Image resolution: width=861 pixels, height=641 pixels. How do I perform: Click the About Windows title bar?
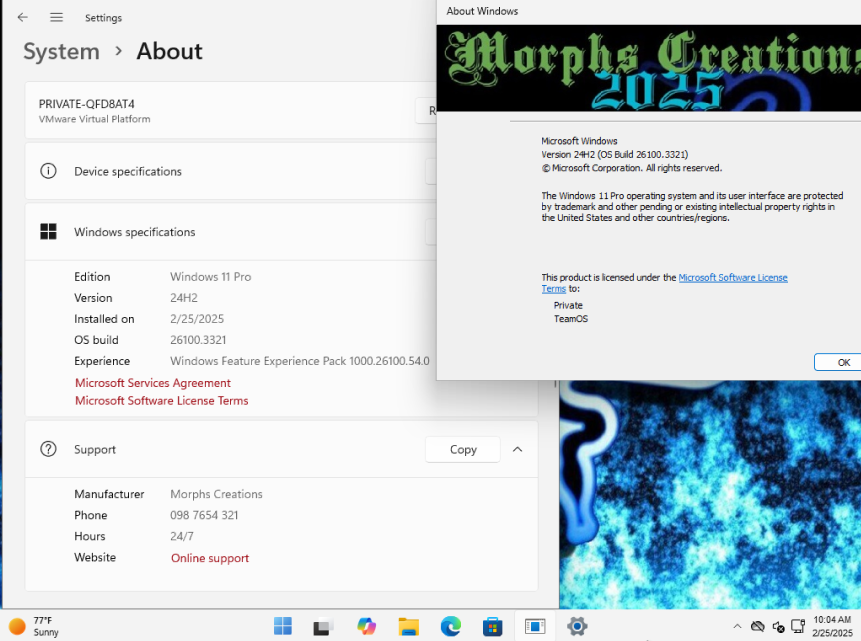(x=648, y=12)
